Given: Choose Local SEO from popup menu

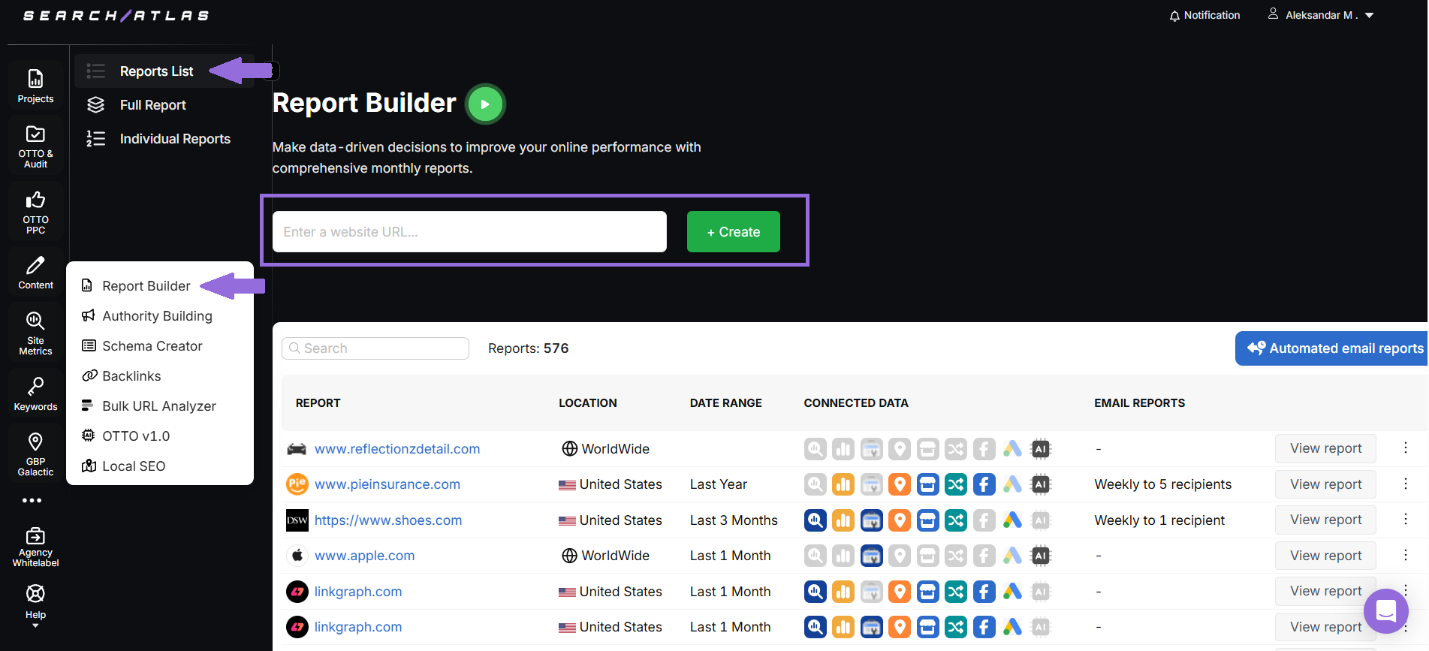Looking at the screenshot, I should coord(133,466).
